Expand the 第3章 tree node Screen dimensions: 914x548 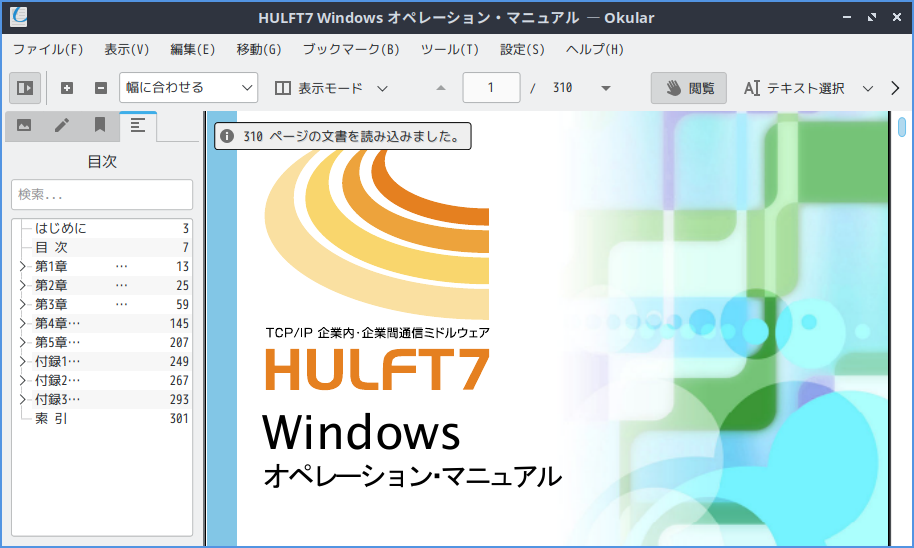tap(22, 304)
